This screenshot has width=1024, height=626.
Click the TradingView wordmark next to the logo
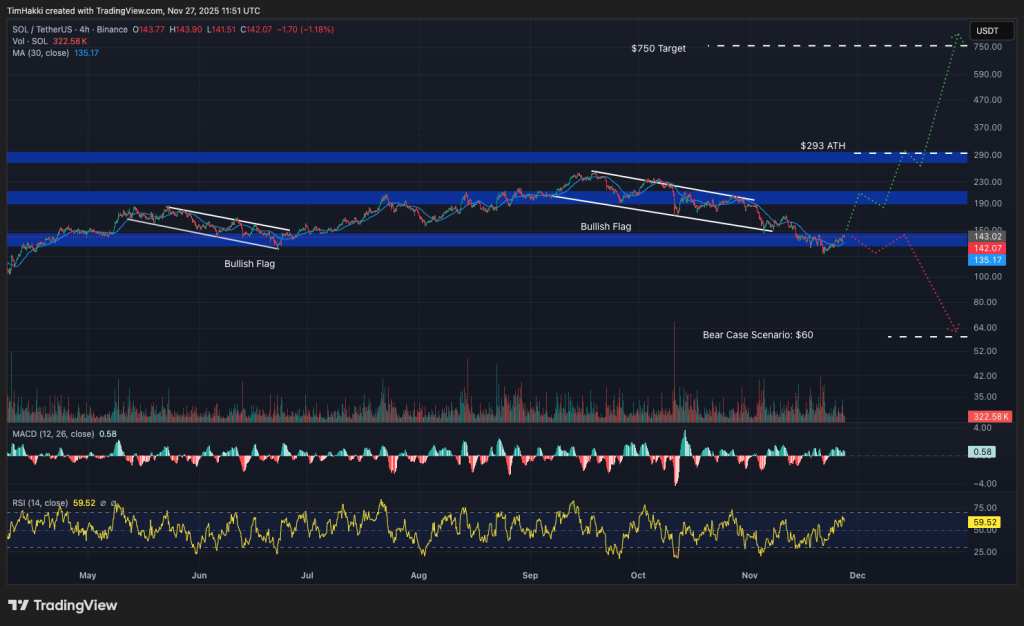[74, 605]
